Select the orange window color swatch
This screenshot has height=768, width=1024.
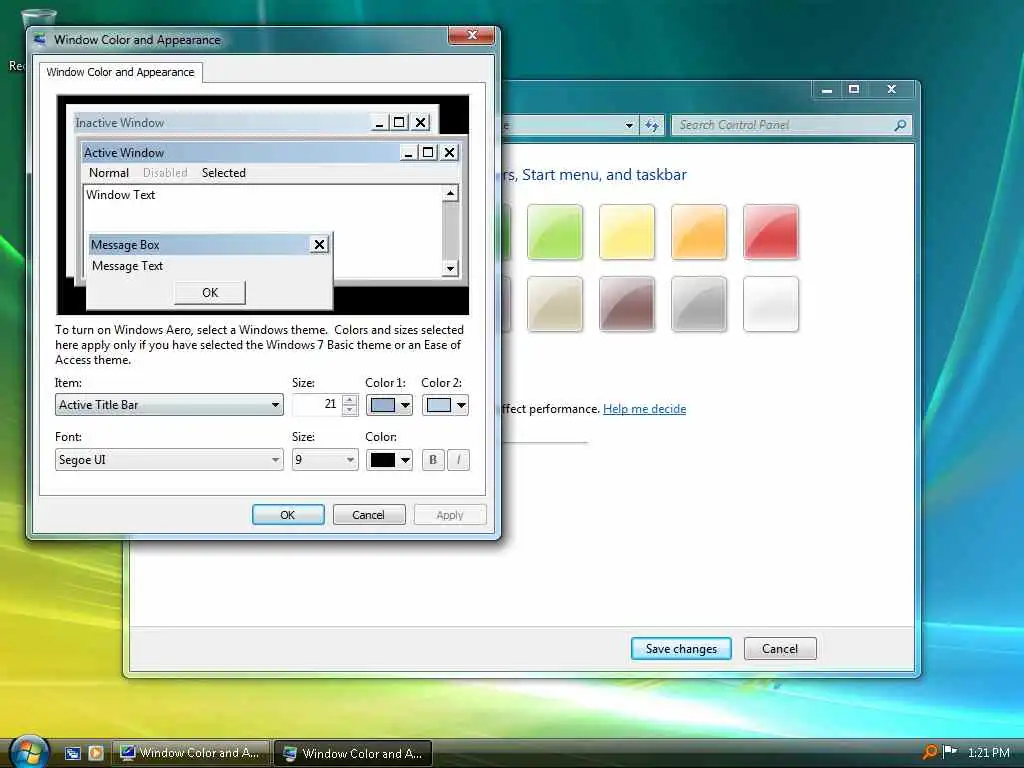pos(699,232)
